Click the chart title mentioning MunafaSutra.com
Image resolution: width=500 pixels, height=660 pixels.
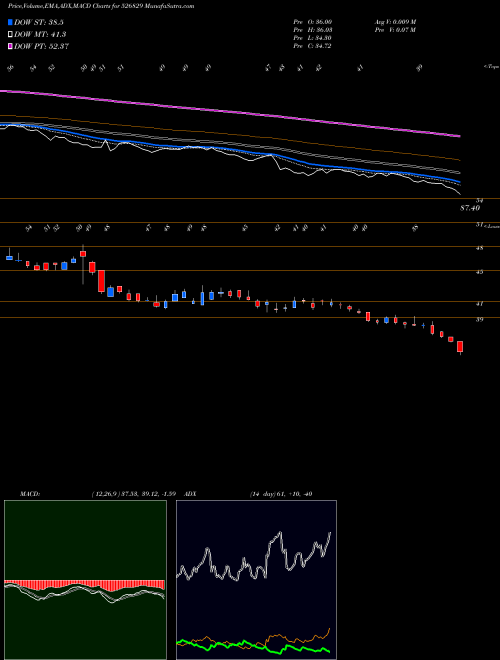pos(101,7)
